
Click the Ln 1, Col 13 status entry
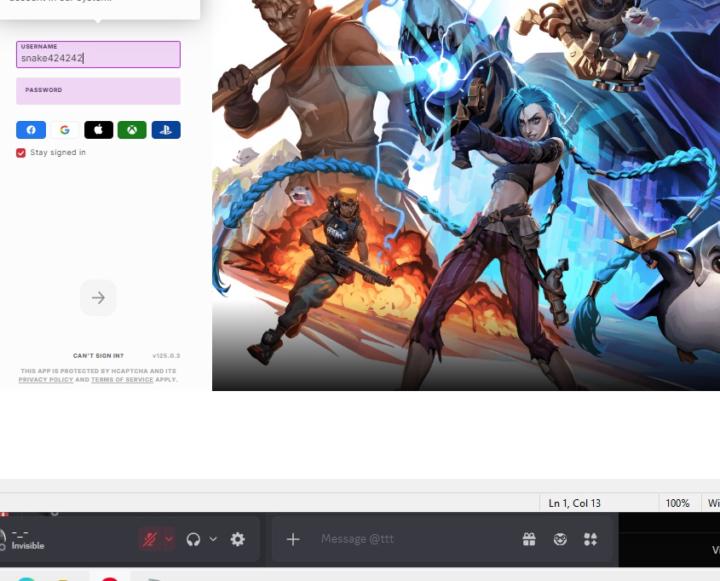coord(574,503)
